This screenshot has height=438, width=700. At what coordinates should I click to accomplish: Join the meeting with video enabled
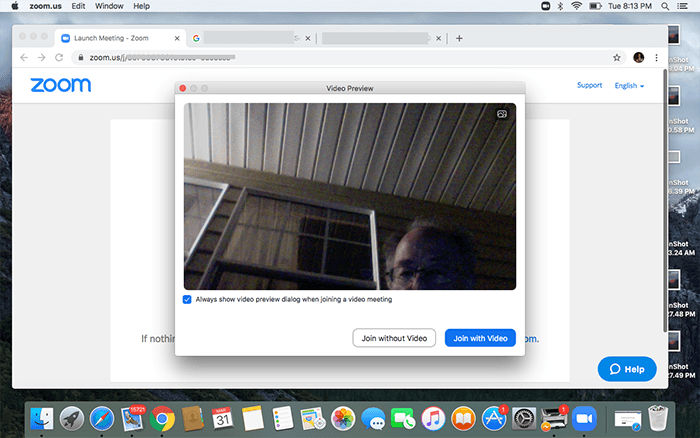[x=480, y=338]
